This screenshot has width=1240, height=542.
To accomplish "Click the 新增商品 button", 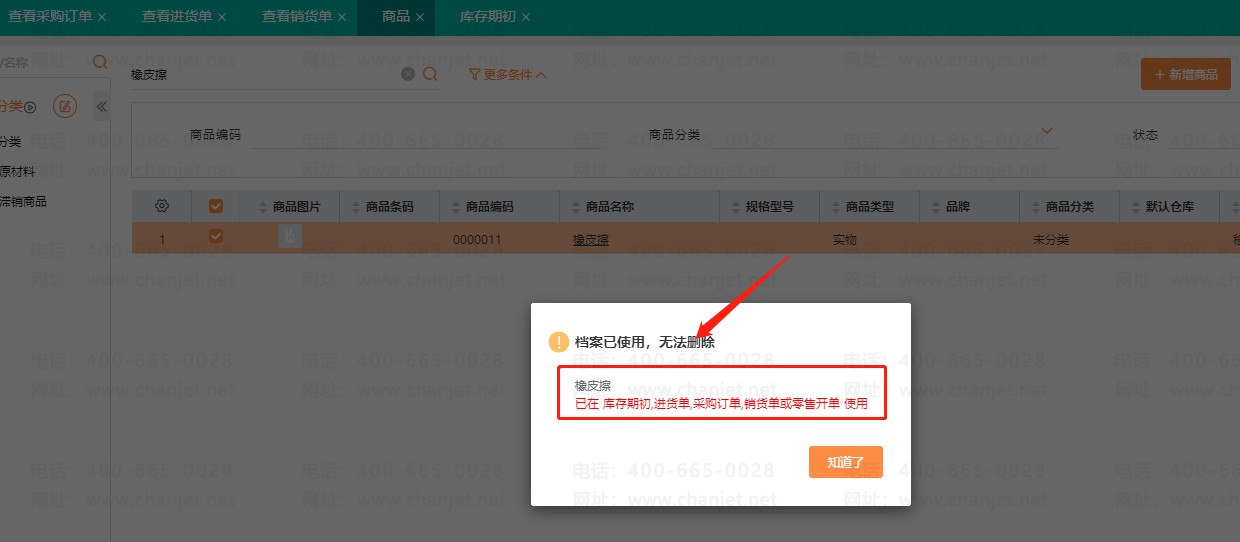I will click(x=1186, y=74).
